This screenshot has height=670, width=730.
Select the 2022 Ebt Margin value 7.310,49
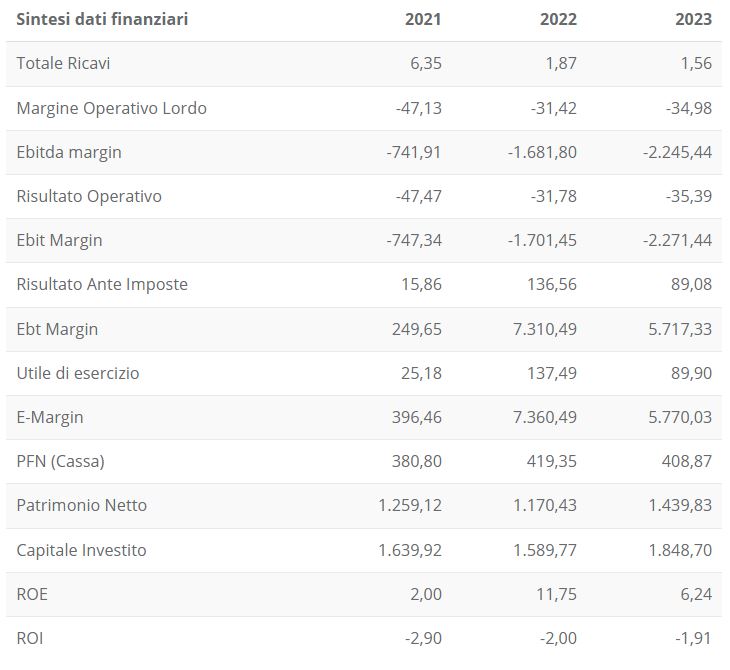544,329
